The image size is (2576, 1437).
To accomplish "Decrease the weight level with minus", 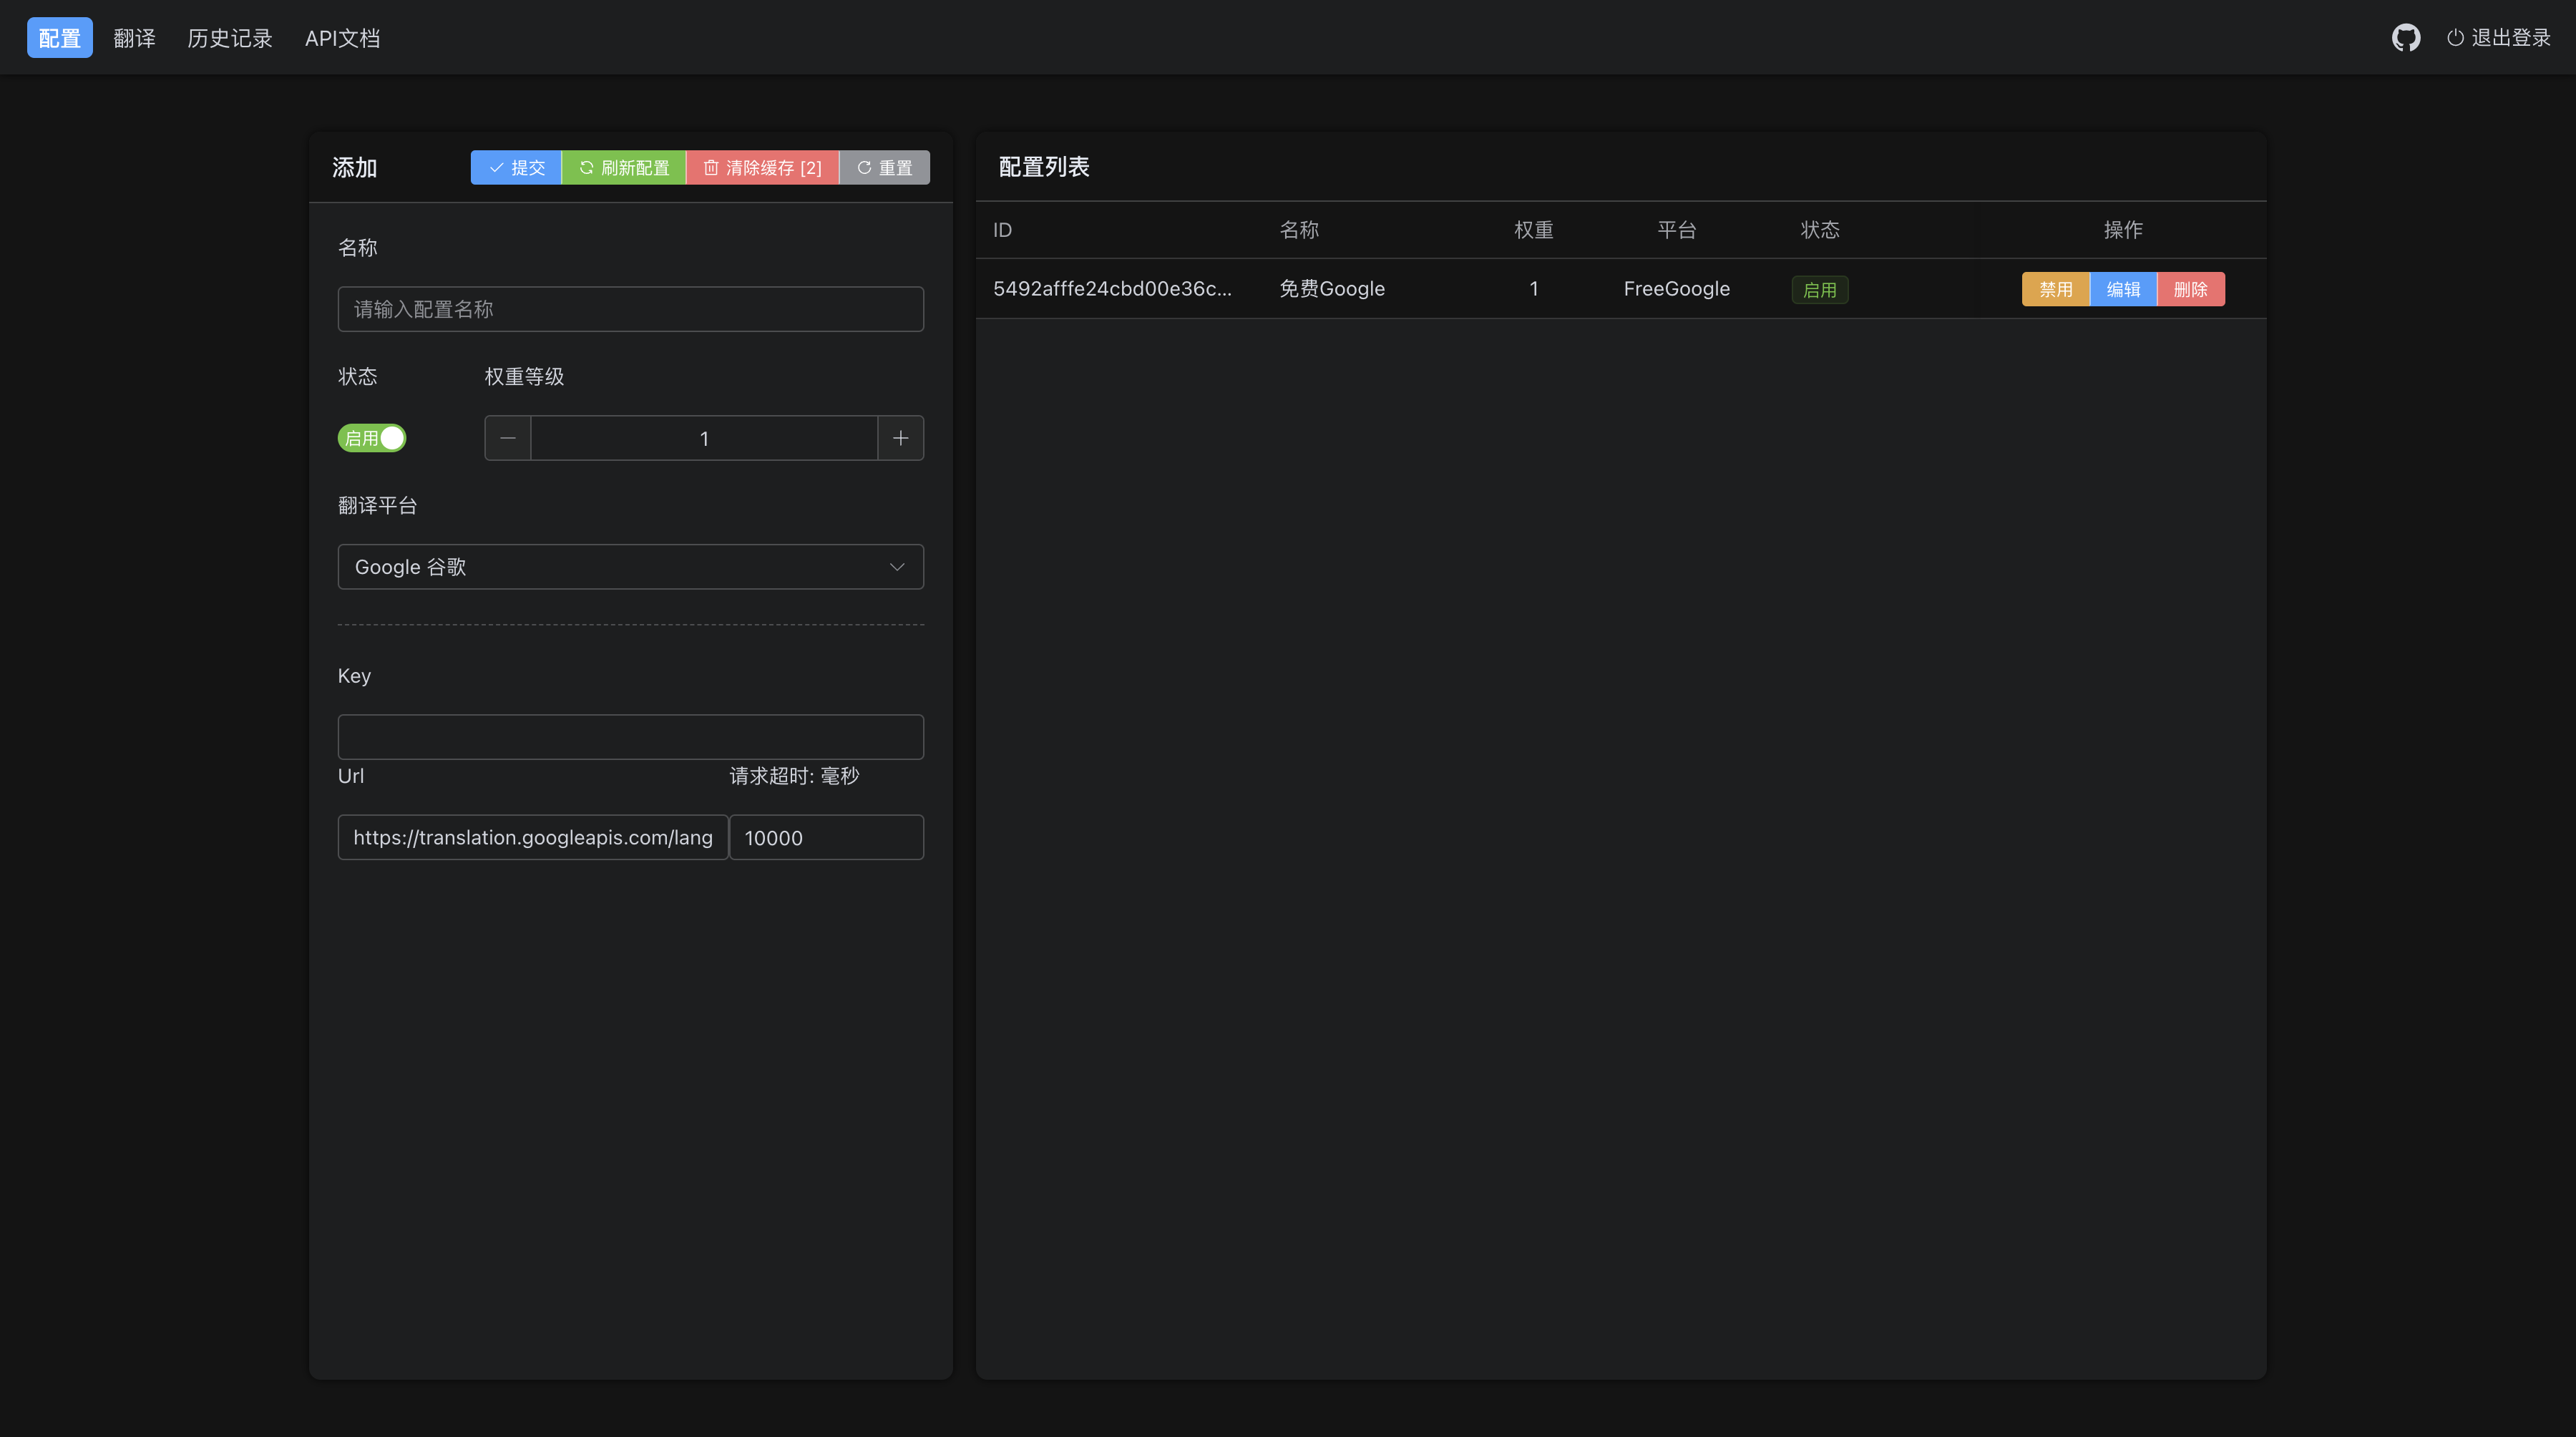I will pos(508,438).
